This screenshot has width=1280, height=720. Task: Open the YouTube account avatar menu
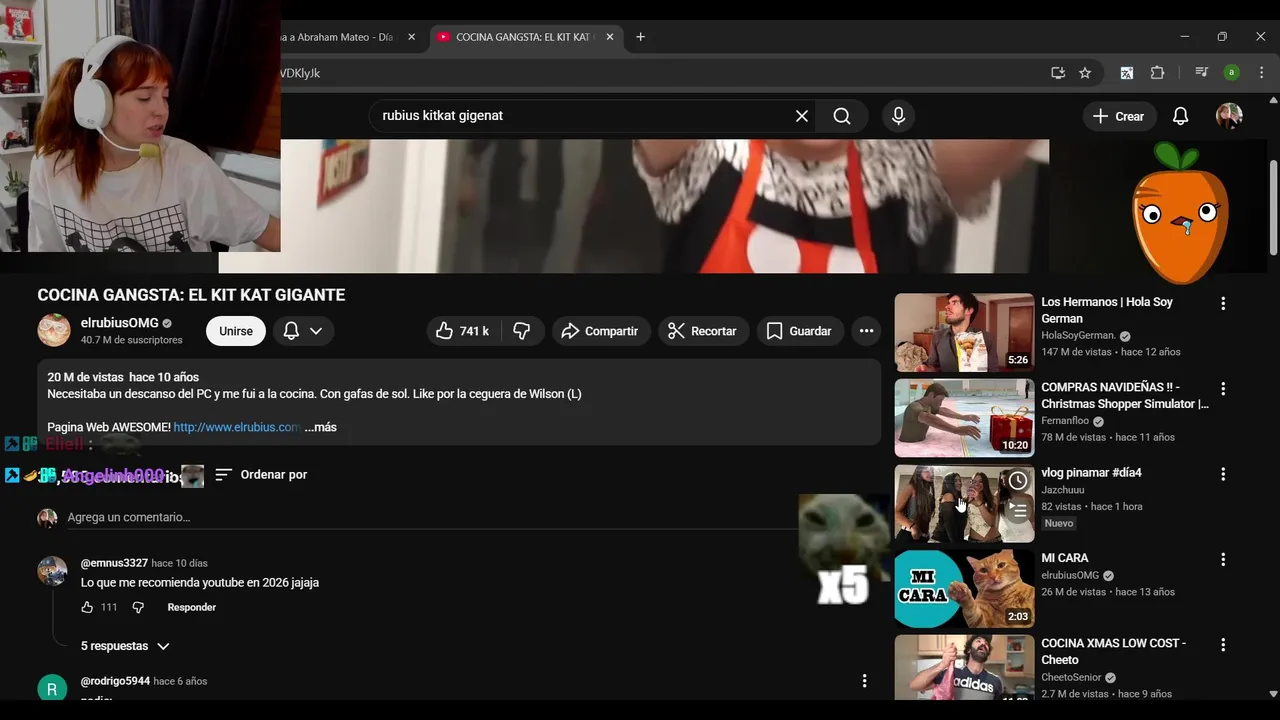pos(1229,116)
